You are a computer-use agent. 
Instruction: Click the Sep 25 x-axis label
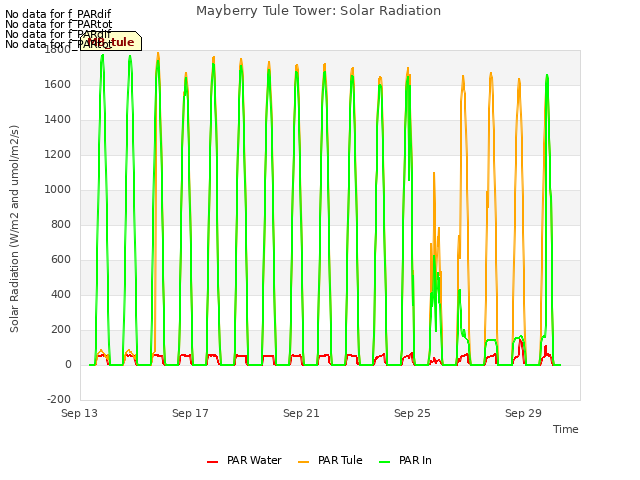click(412, 413)
